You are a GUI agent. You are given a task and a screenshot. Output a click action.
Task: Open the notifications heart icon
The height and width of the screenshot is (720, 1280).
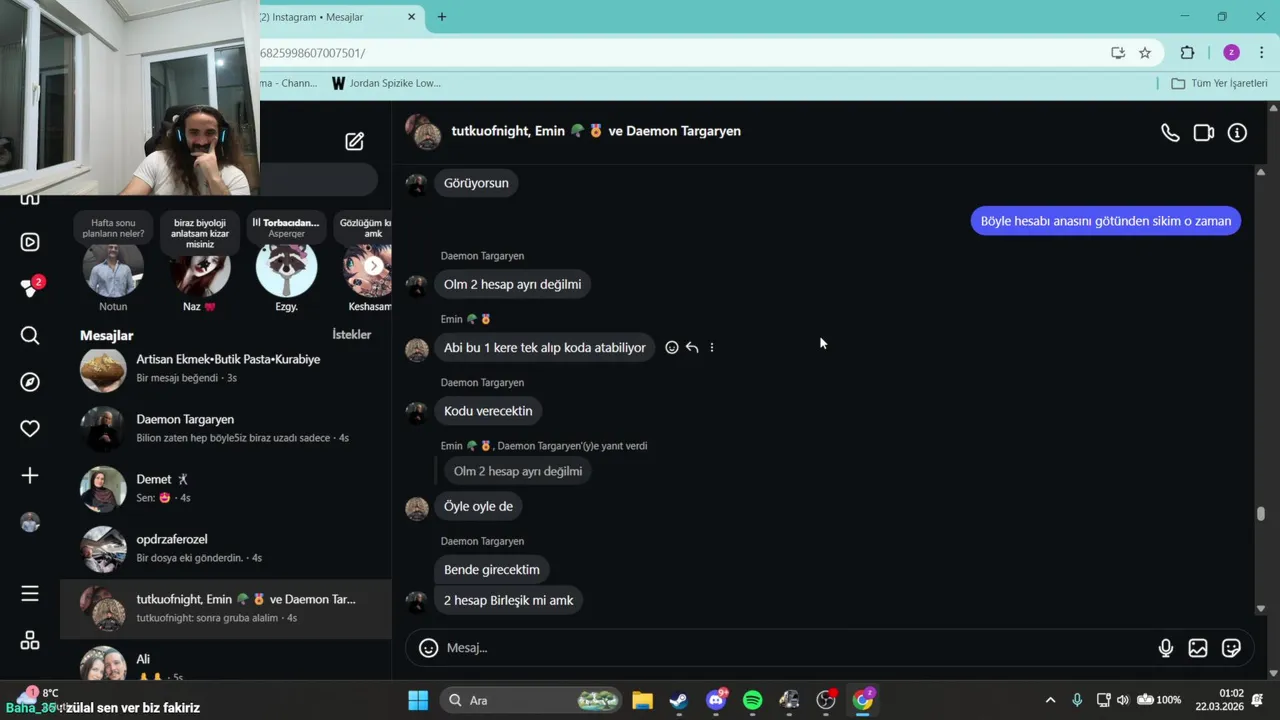(x=30, y=428)
